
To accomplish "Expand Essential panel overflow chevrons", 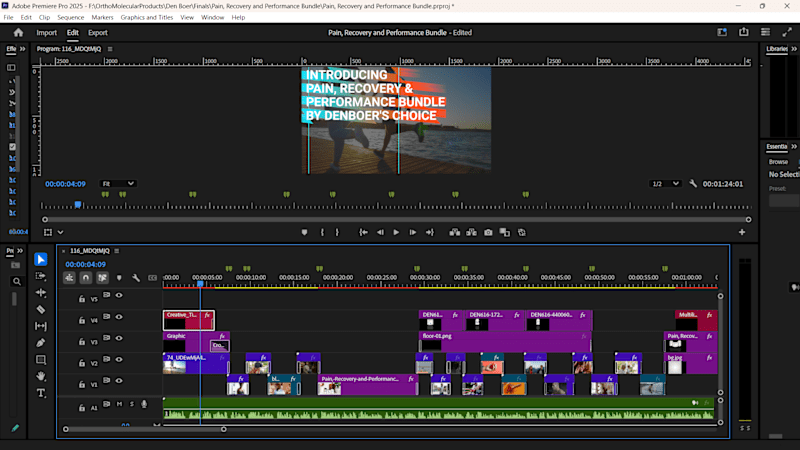I will pos(794,147).
